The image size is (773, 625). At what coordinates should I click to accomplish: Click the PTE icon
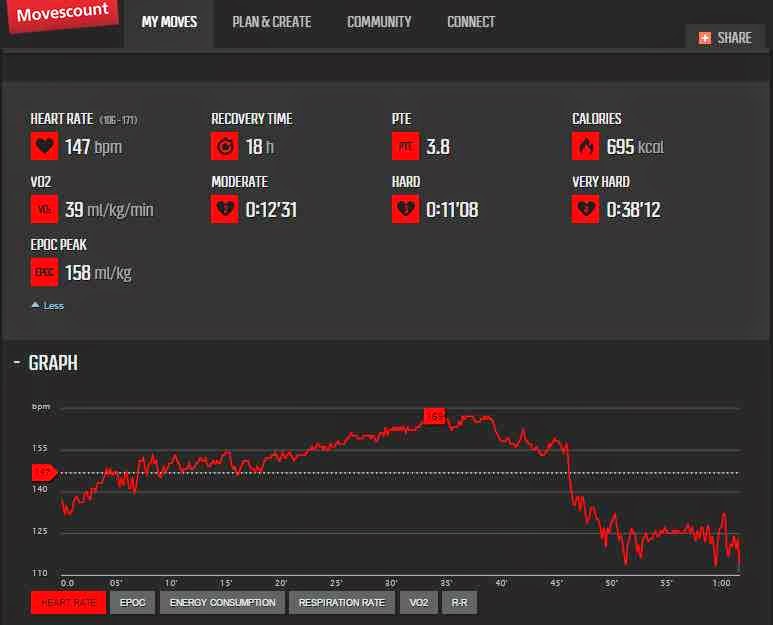[x=405, y=146]
